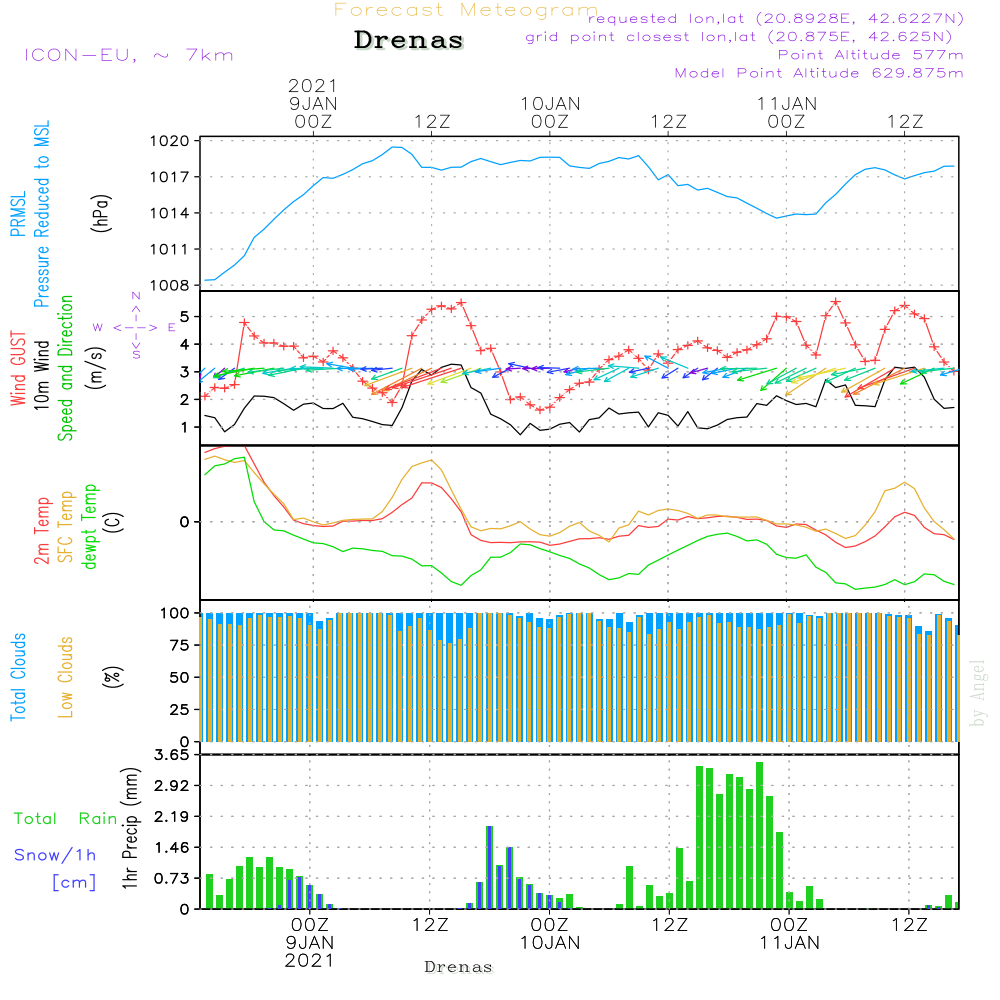Click the '(hPa)' unit label
Viewport: 1000px width, 1000px height.
click(x=101, y=213)
